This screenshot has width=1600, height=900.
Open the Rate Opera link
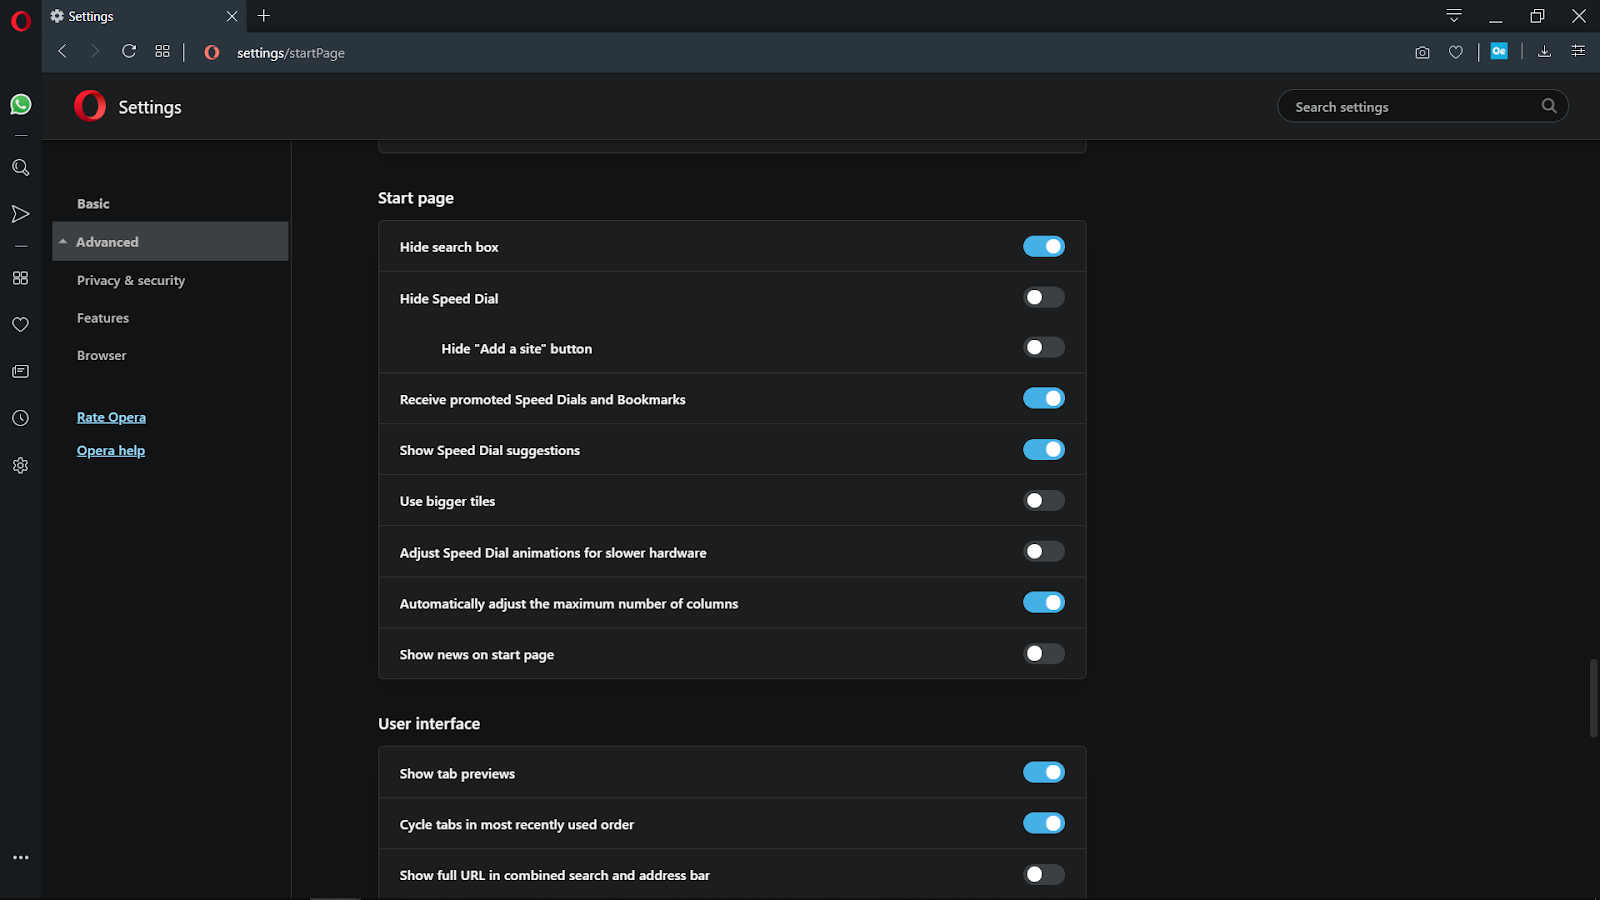pyautogui.click(x=111, y=417)
